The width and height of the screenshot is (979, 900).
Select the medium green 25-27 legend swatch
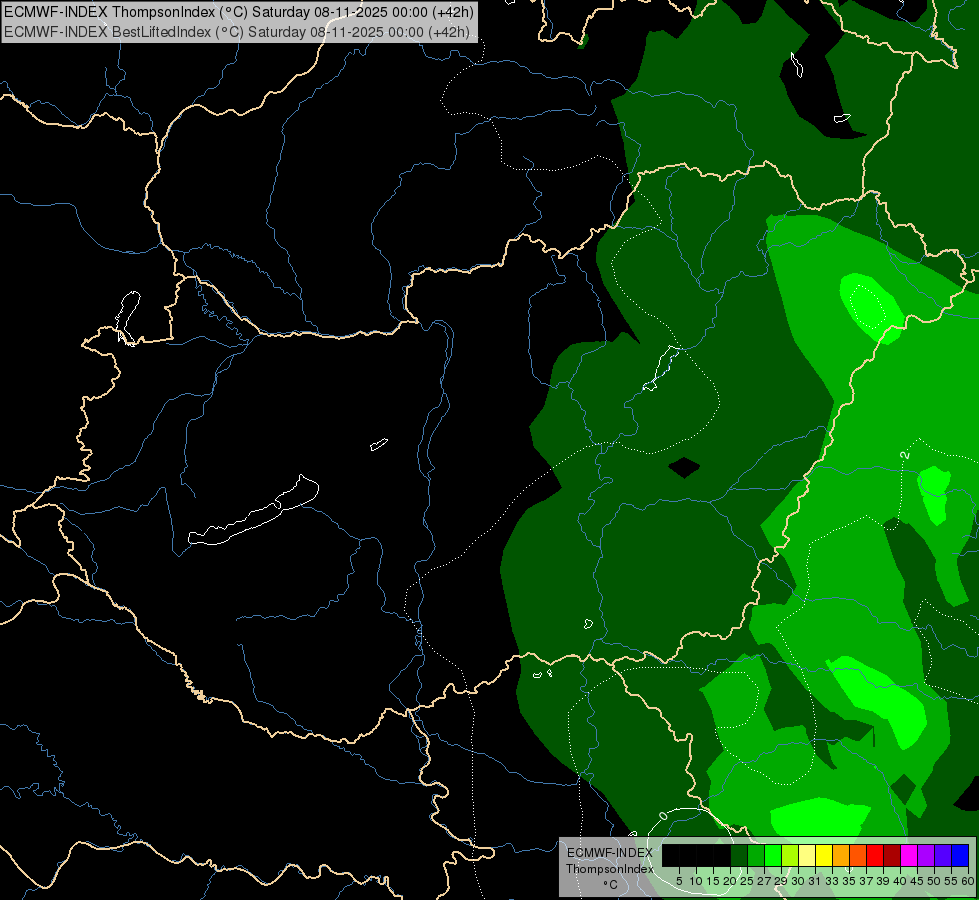tap(756, 855)
